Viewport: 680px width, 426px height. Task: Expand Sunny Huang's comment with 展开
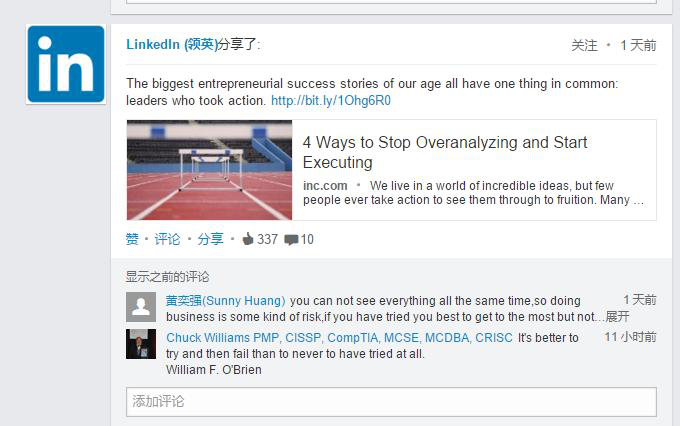click(x=617, y=317)
